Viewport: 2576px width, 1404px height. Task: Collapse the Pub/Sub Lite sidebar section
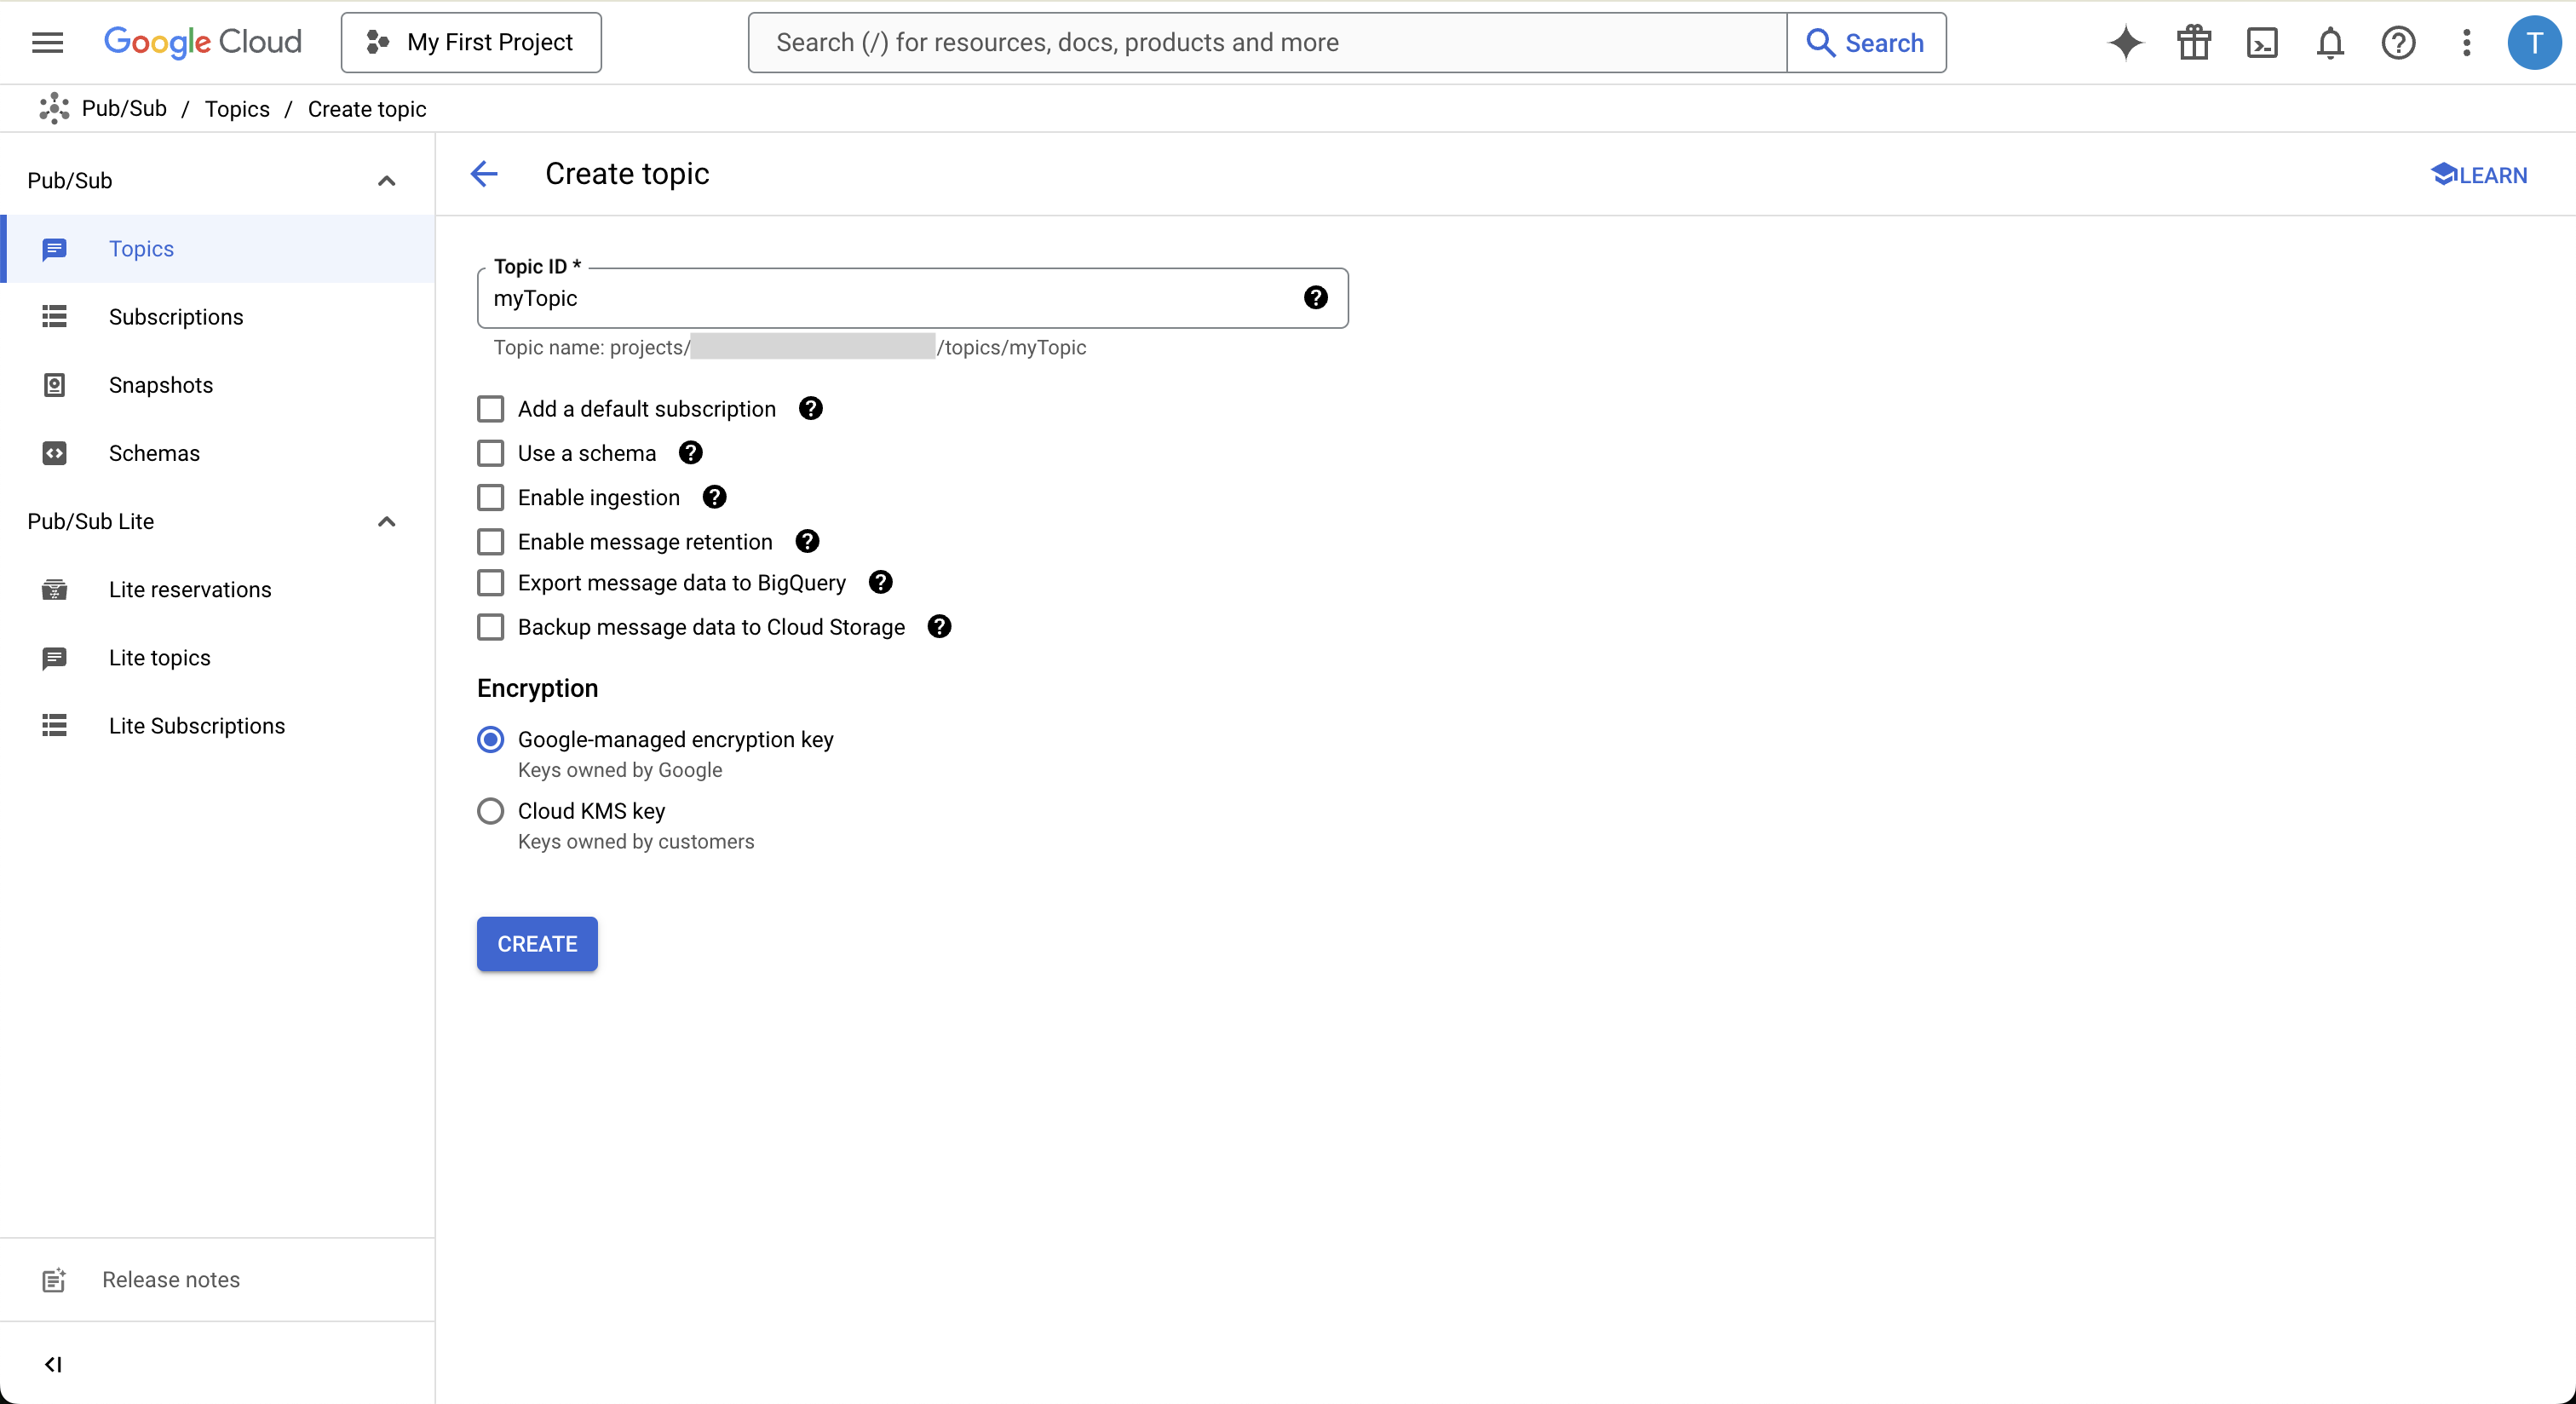386,522
